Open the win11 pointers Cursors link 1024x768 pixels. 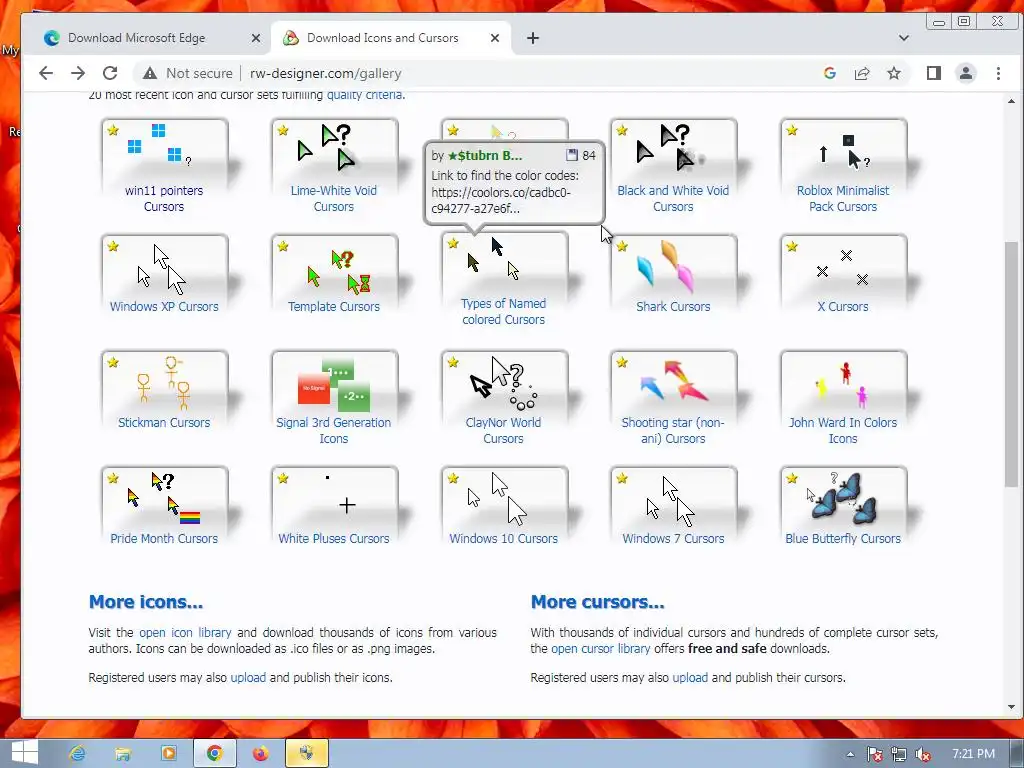coord(164,199)
